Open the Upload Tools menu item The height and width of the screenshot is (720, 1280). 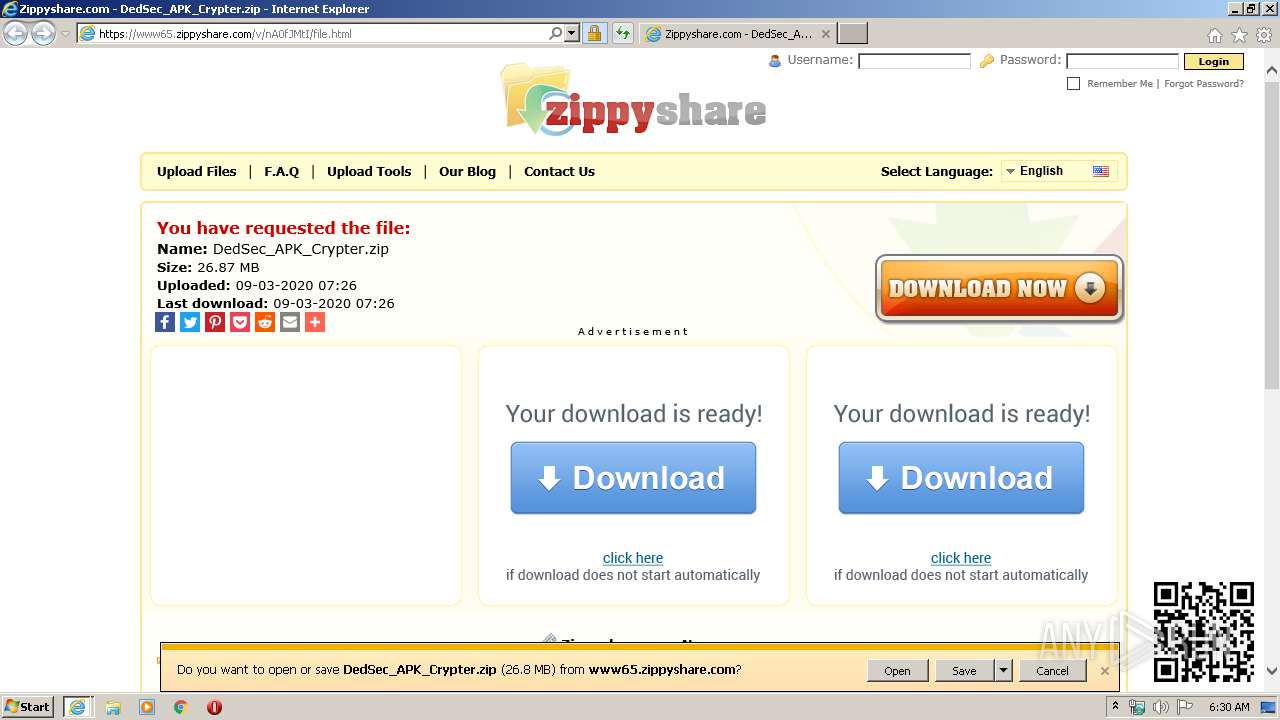click(369, 171)
